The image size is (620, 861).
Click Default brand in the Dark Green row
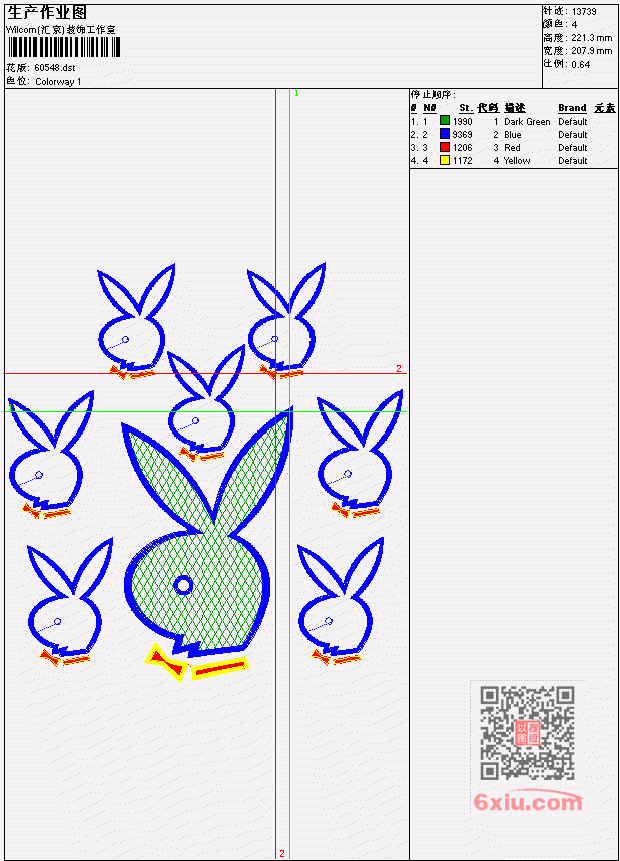tap(573, 121)
